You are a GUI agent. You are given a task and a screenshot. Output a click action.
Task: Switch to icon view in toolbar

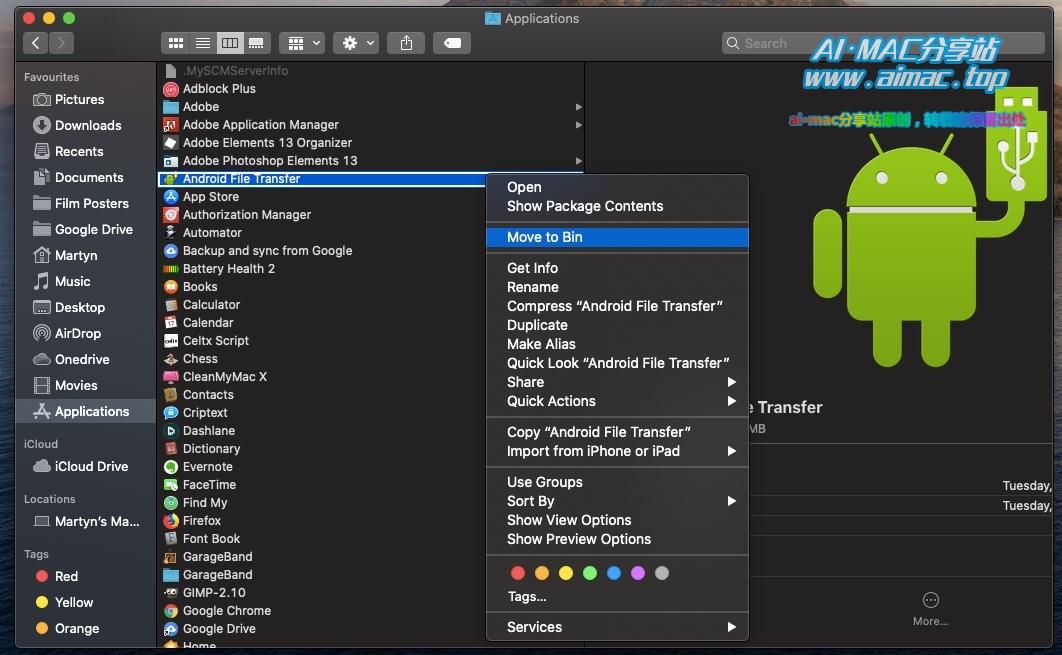pos(175,43)
